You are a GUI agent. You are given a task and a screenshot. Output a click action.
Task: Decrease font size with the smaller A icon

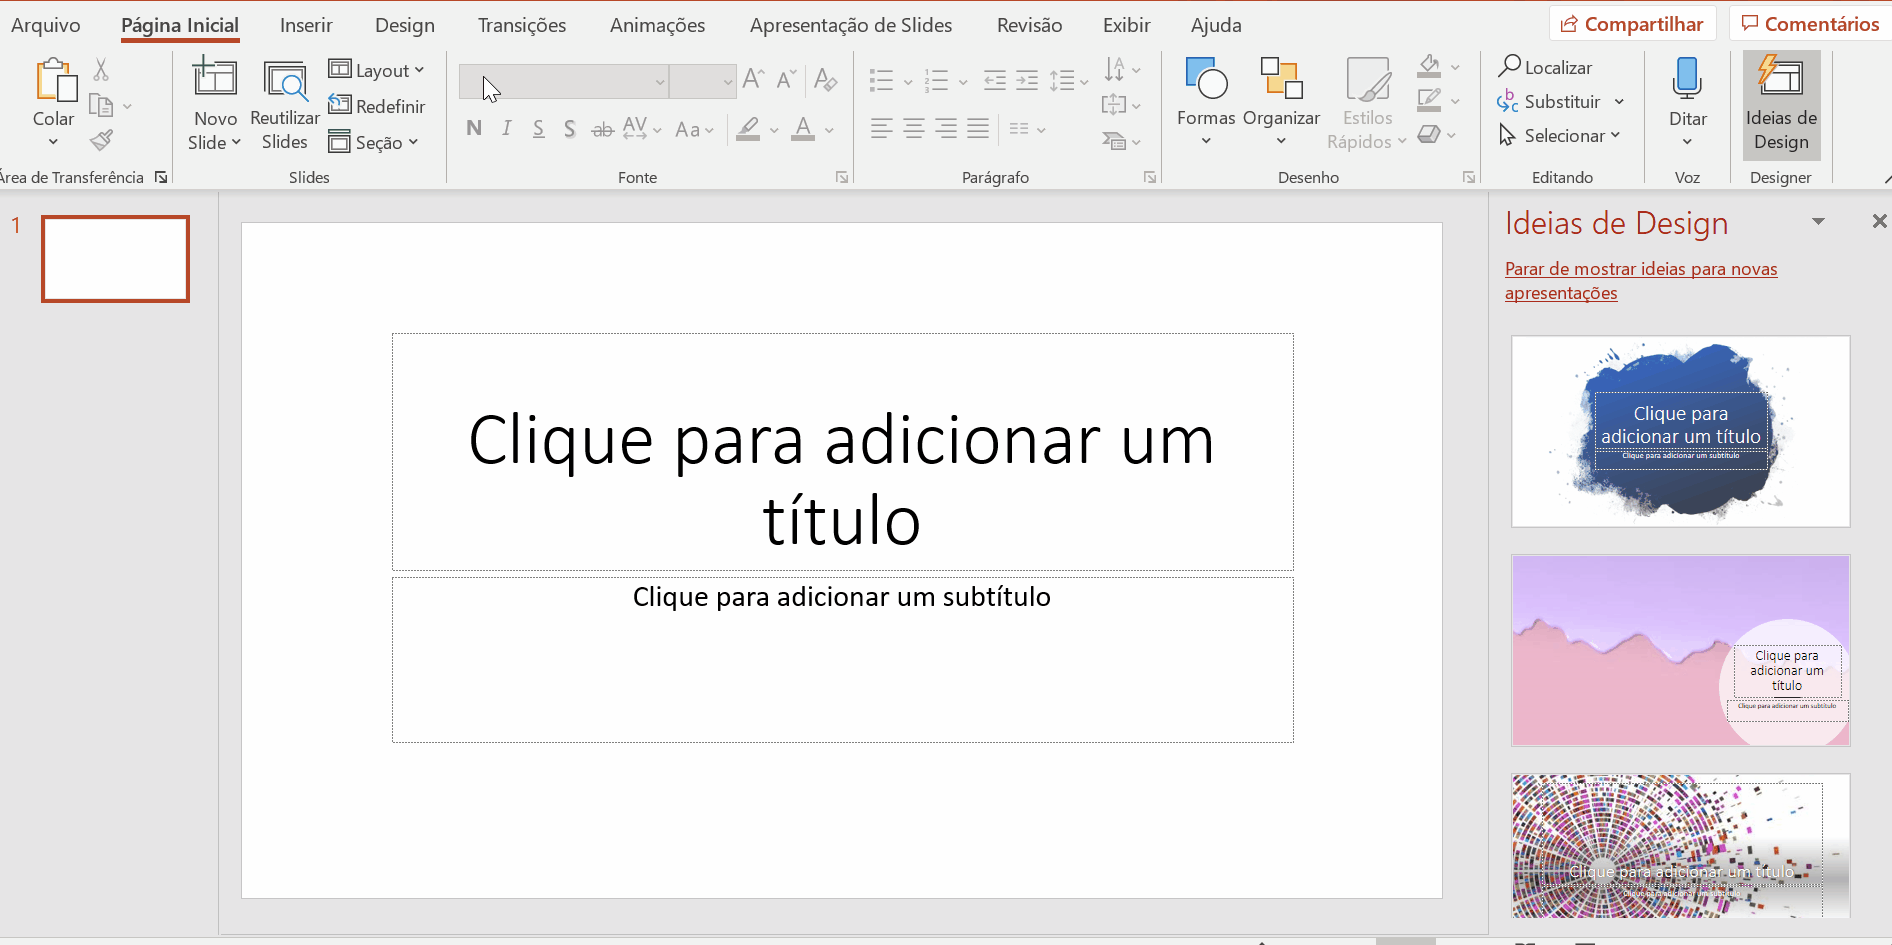tap(787, 79)
